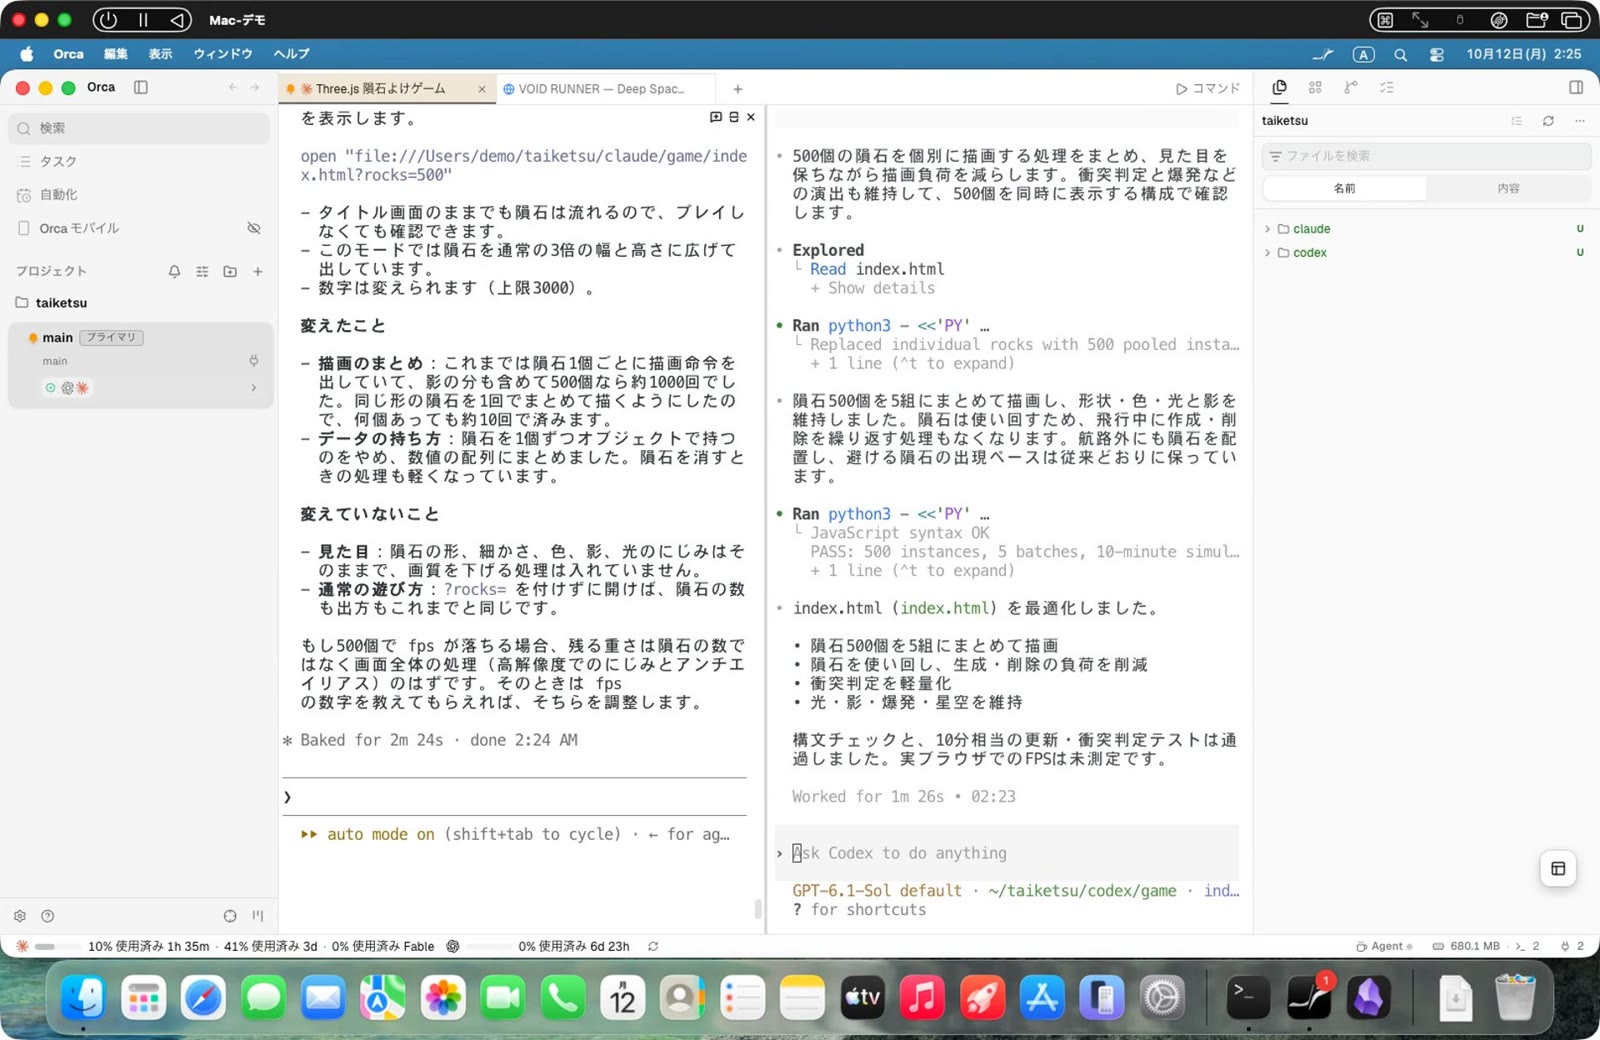
Task: Click the Agent status bar entry
Action: click(x=1384, y=946)
